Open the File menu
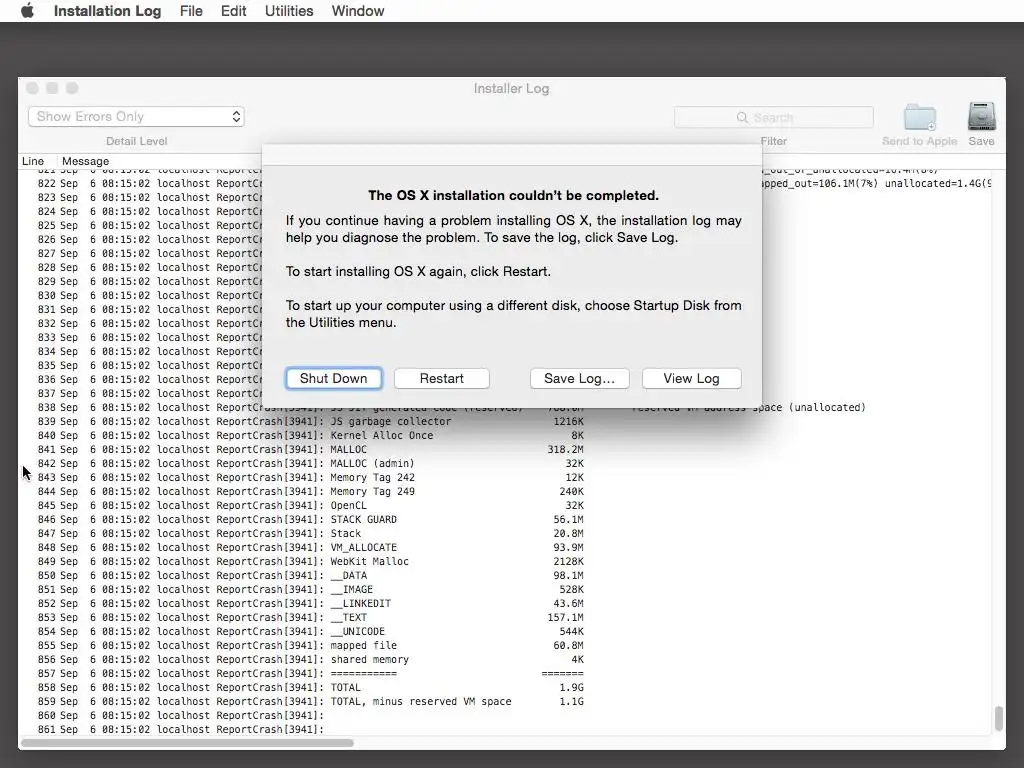1024x768 pixels. point(191,11)
